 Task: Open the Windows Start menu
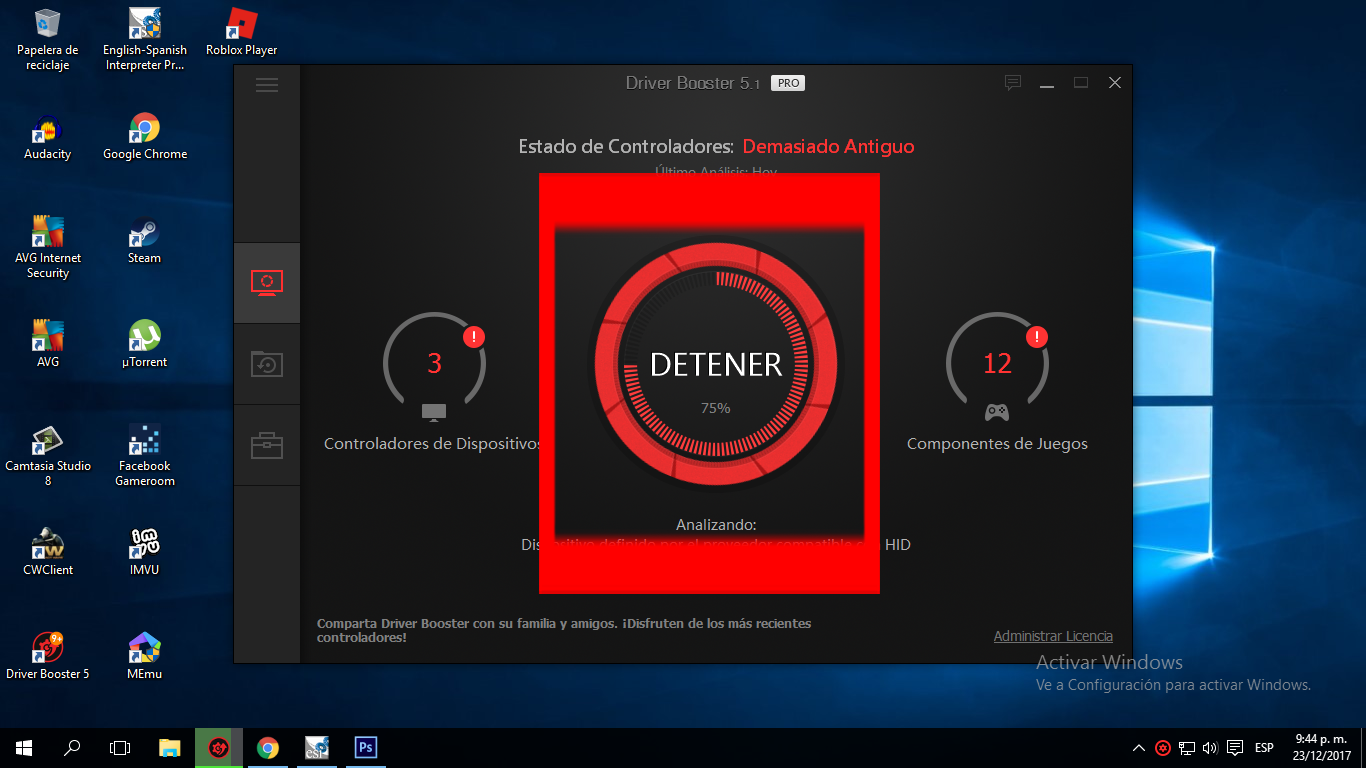click(24, 748)
